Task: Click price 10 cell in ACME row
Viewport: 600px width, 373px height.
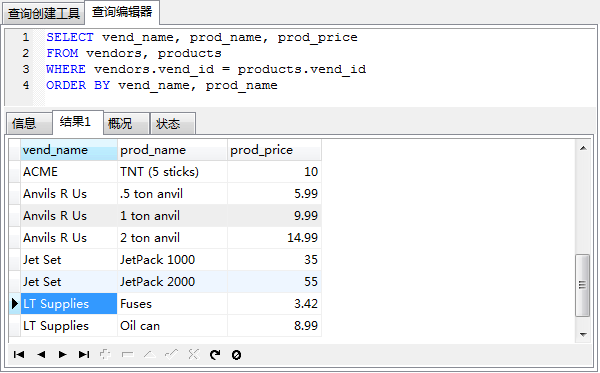Action: pyautogui.click(x=274, y=172)
